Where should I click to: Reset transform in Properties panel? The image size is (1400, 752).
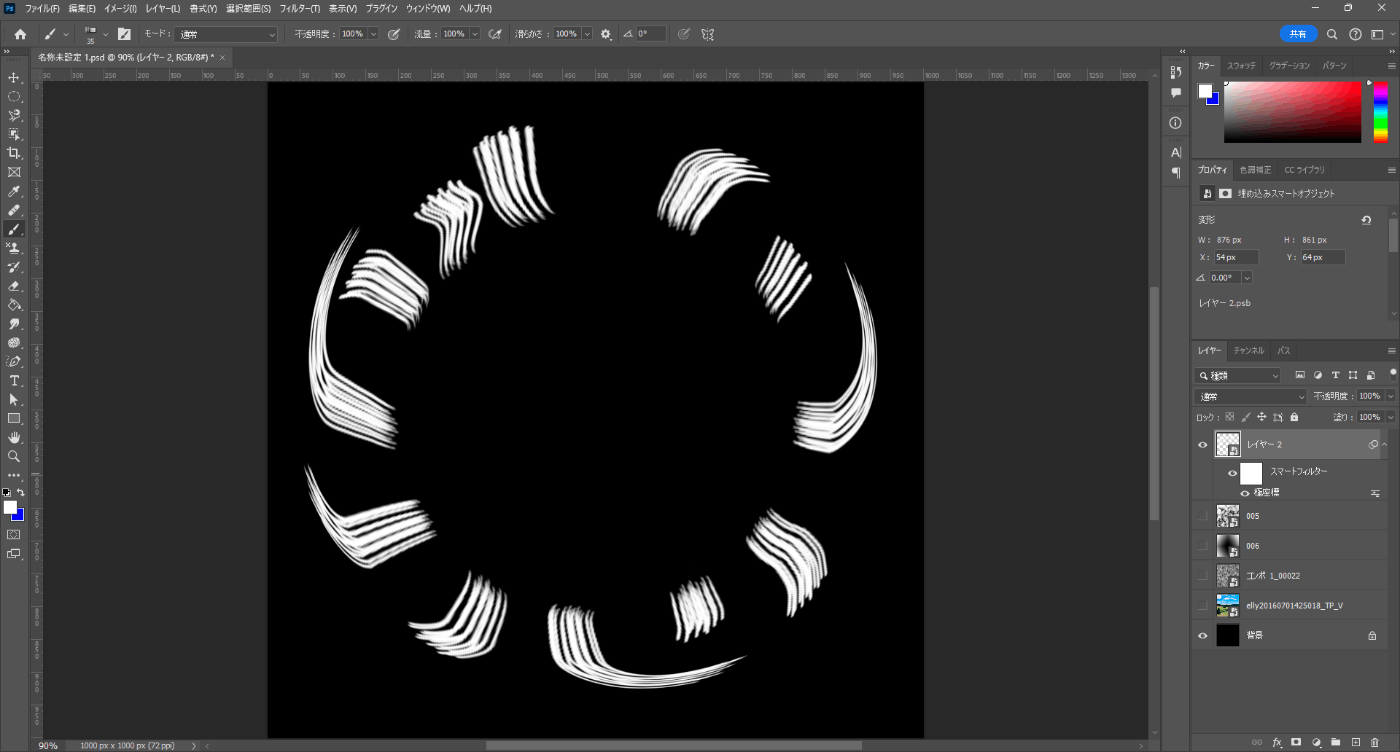[1366, 220]
